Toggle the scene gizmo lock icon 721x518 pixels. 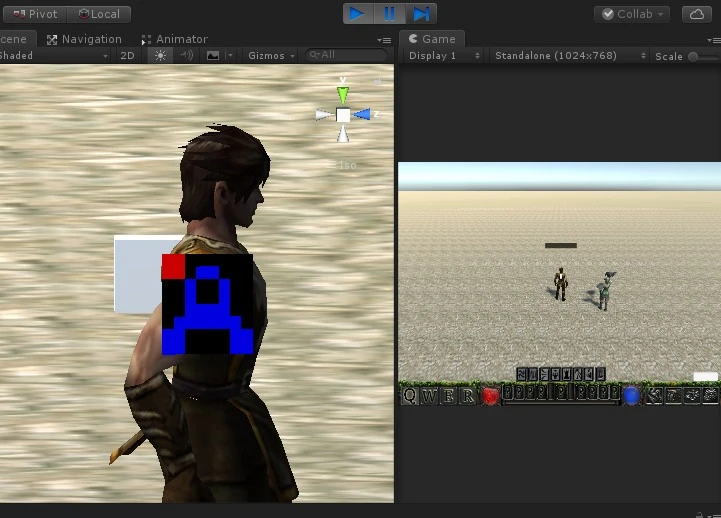378,82
